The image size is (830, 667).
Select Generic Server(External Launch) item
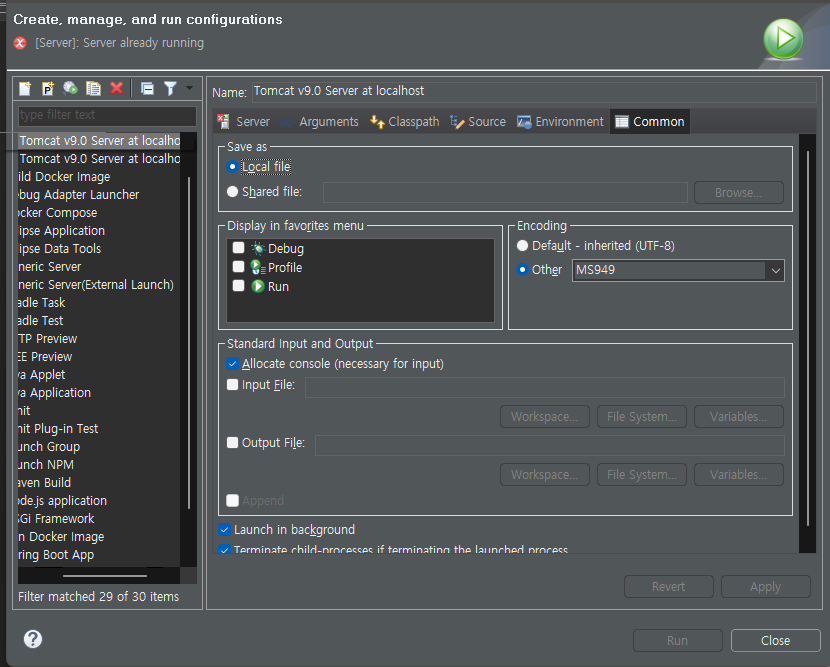click(96, 285)
